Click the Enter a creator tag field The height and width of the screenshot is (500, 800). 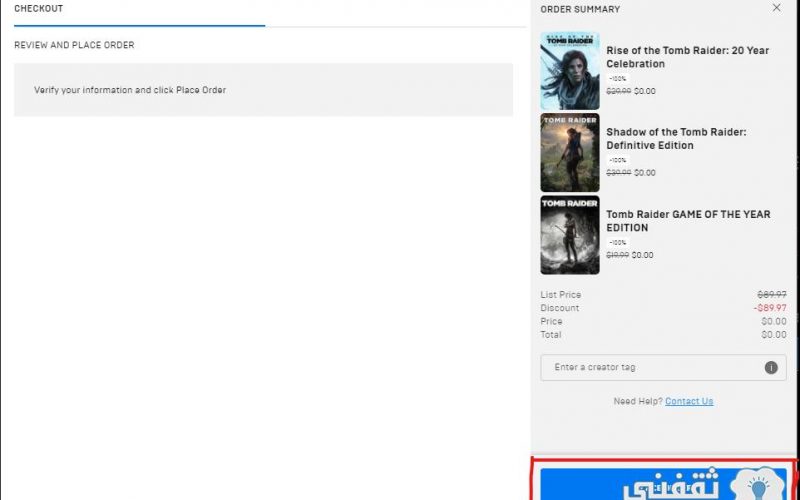(x=663, y=367)
